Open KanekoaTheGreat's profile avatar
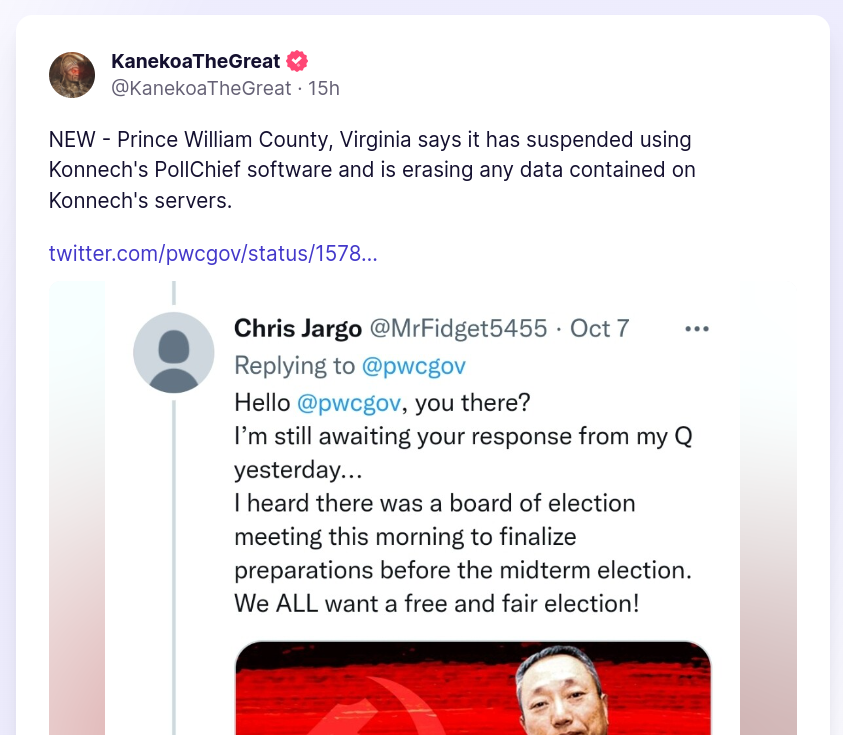Screen dimensions: 843x735 [72, 75]
